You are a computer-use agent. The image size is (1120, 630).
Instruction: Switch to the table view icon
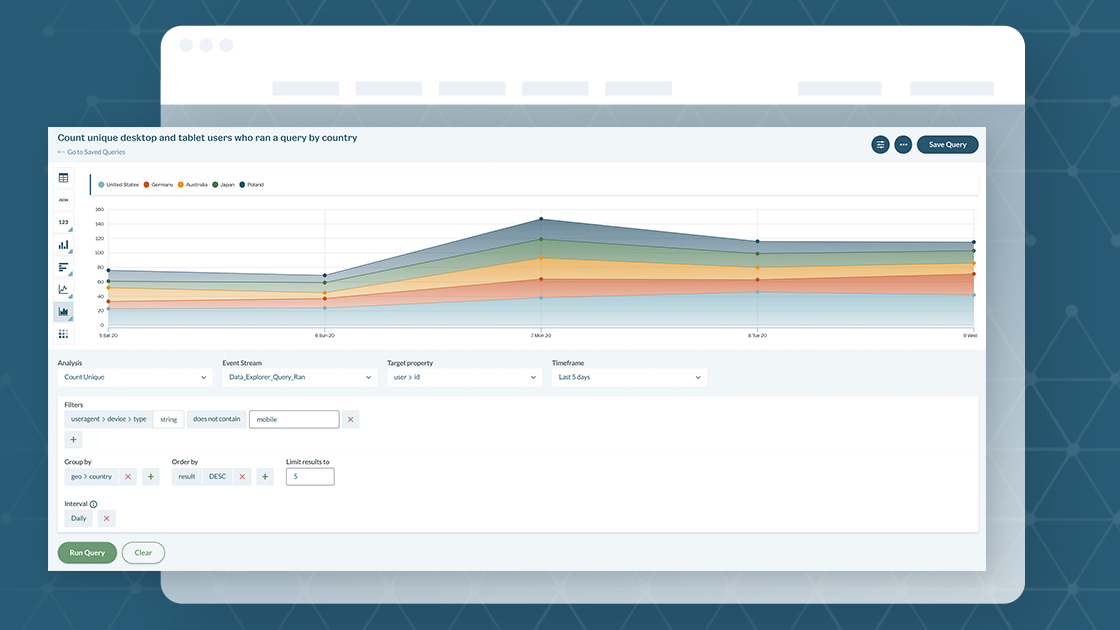tap(63, 178)
